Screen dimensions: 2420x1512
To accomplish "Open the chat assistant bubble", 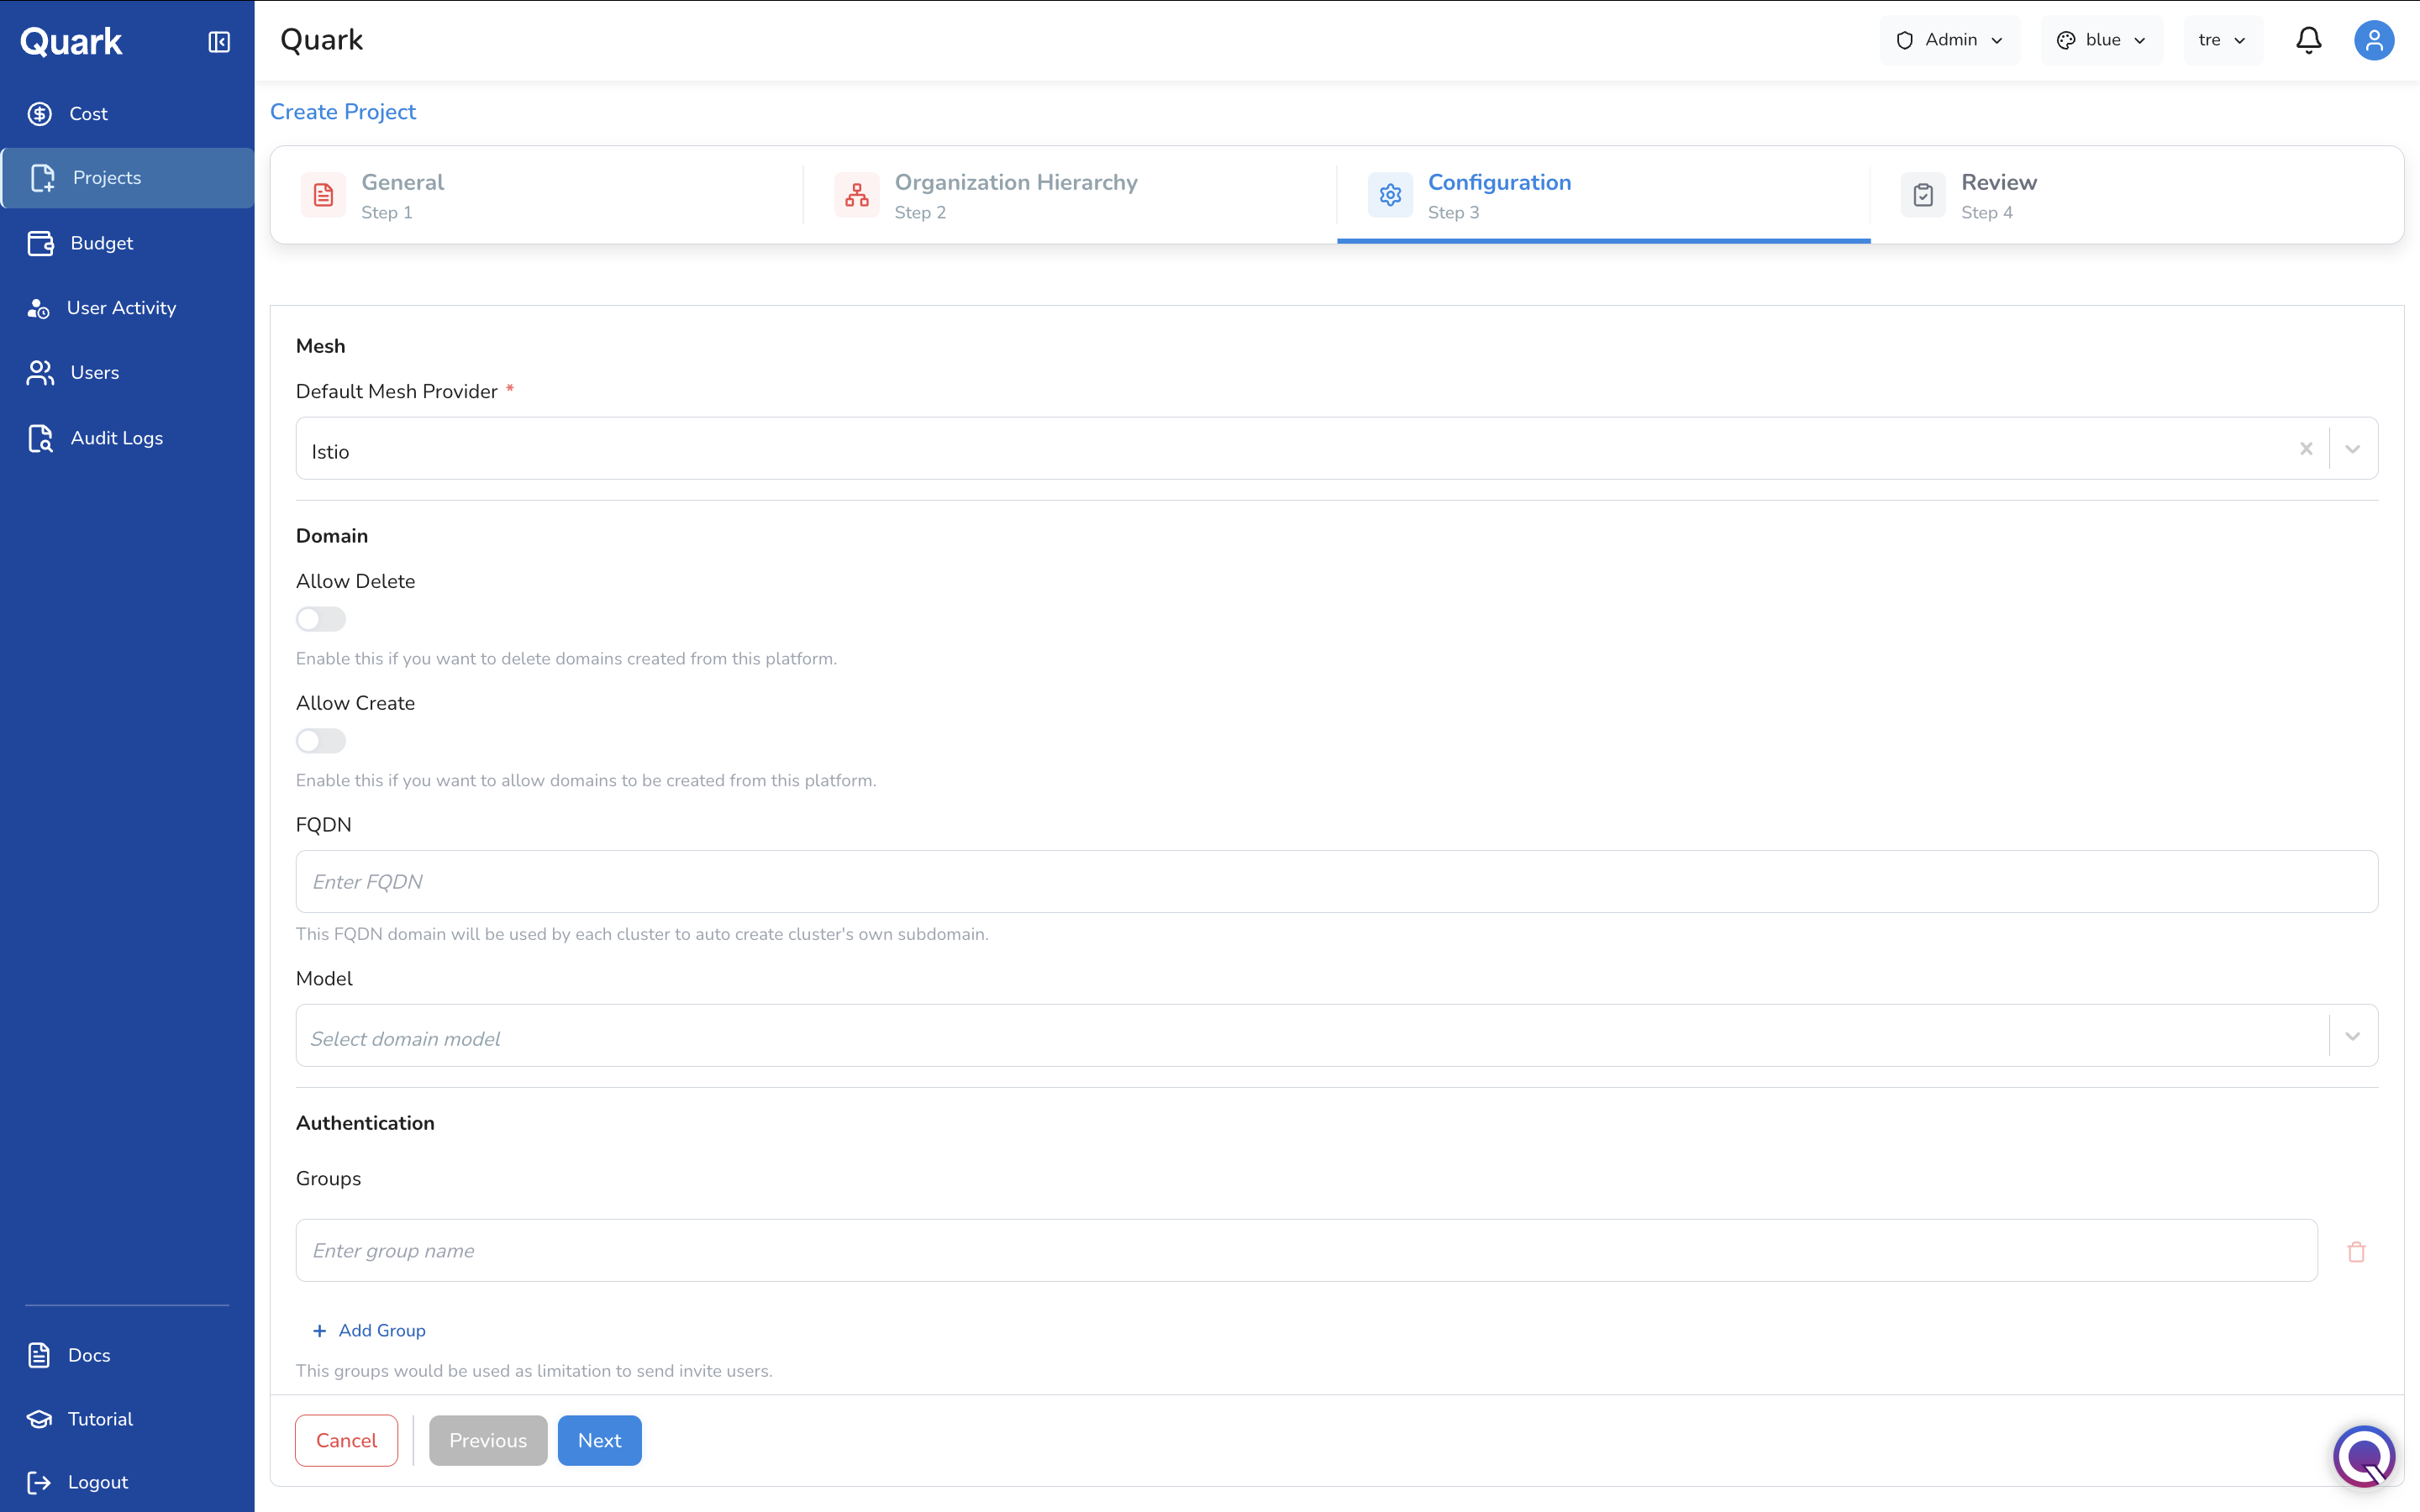I will tap(2364, 1456).
